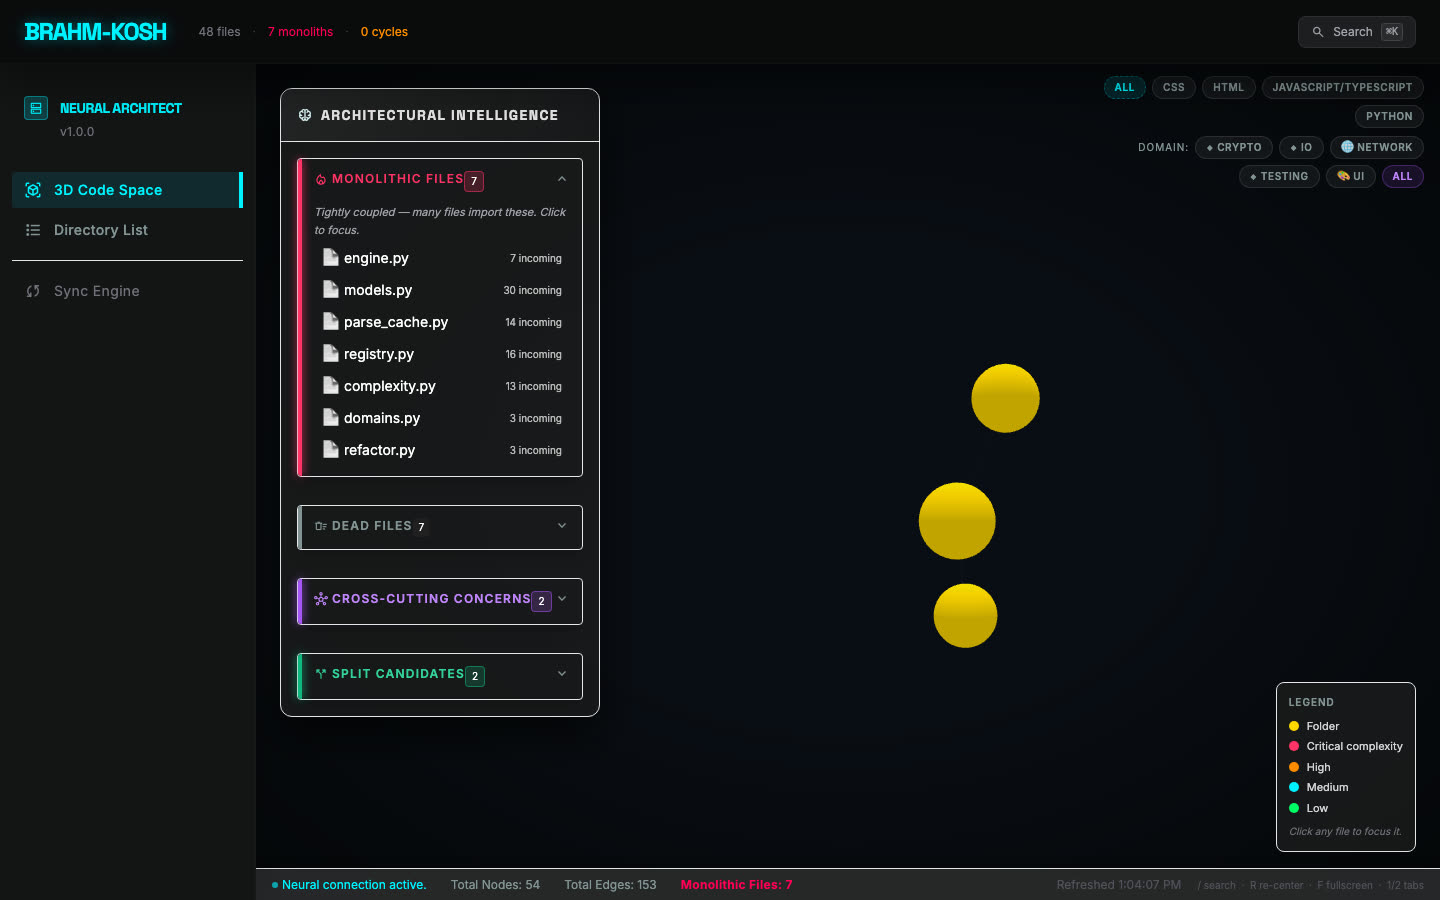Viewport: 1440px width, 900px height.
Task: Toggle the Python language filter
Action: click(x=1389, y=117)
